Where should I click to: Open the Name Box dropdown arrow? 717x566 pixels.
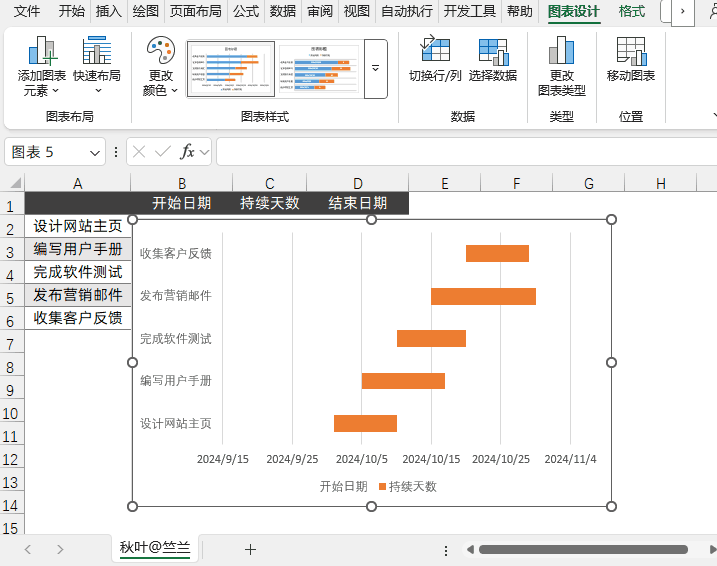[95, 153]
